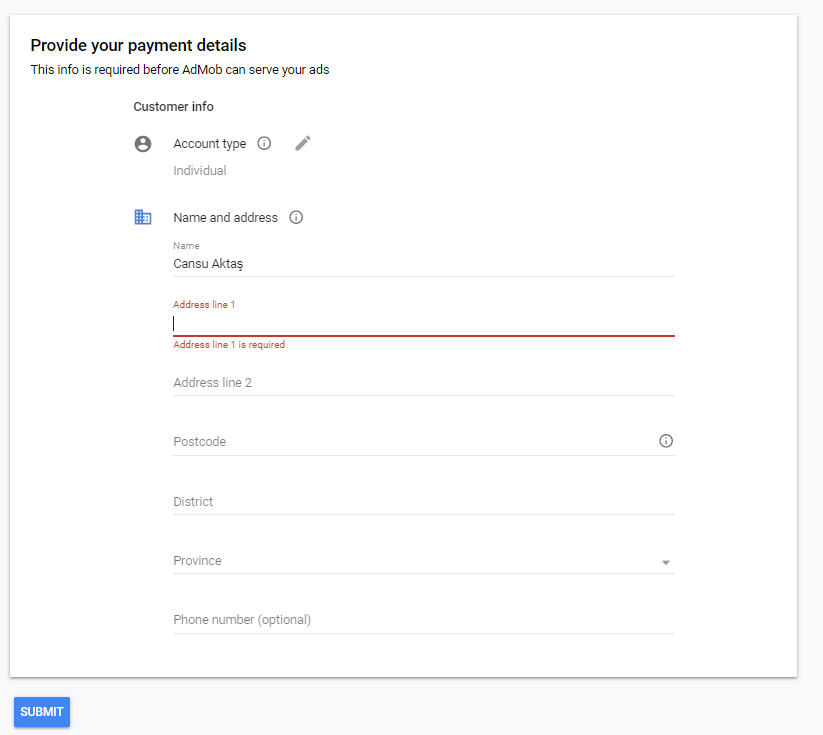Select the Address line 2 field
The width and height of the screenshot is (823, 735).
click(424, 383)
